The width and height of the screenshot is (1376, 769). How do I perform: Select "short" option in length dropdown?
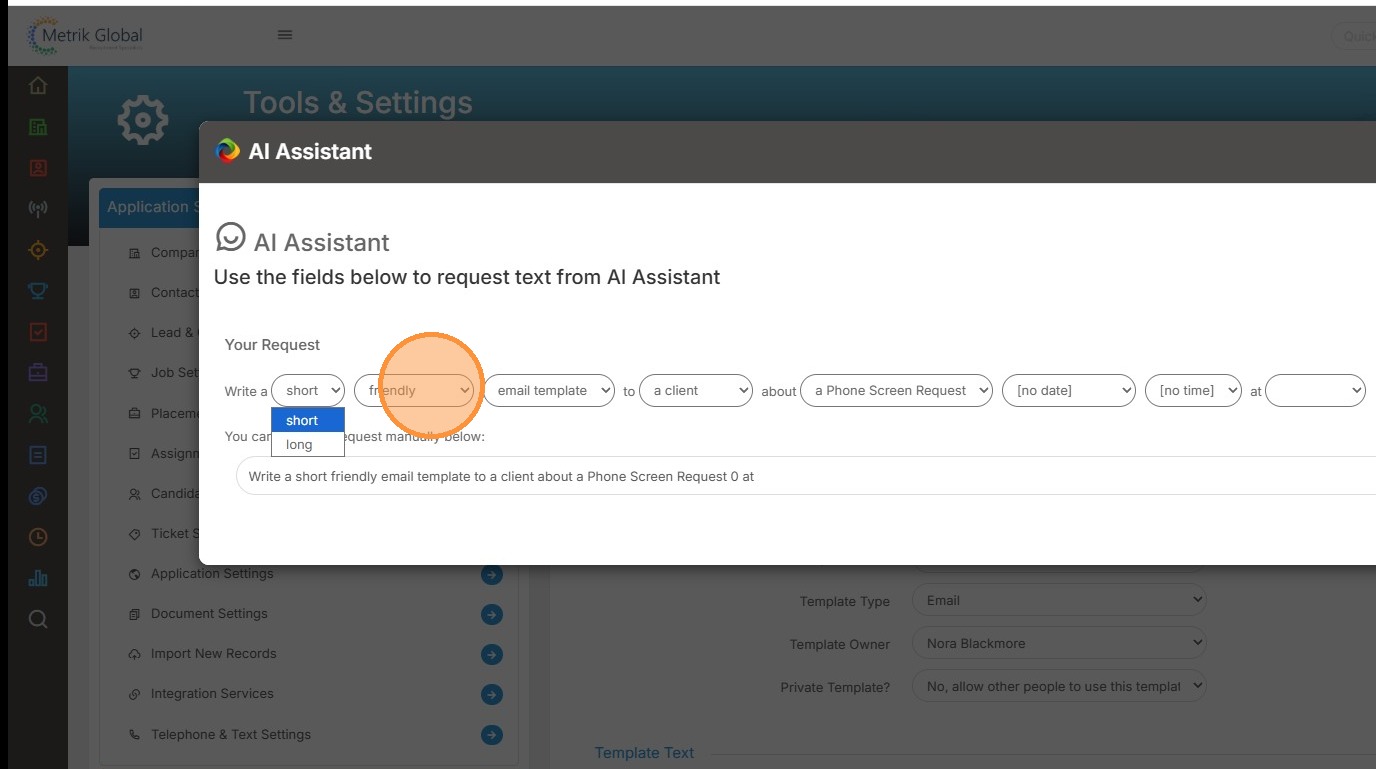coord(303,421)
